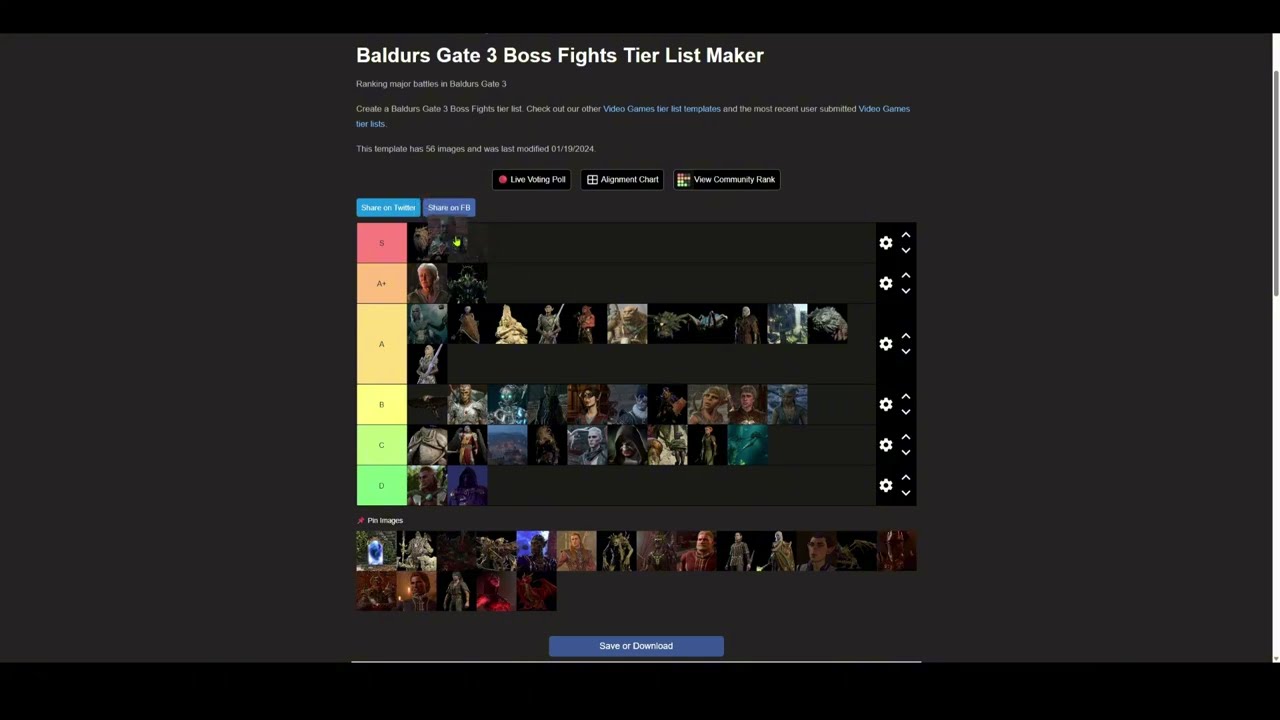Viewport: 1280px width, 720px height.
Task: Move the B tier row down with its arrow
Action: (x=906, y=413)
